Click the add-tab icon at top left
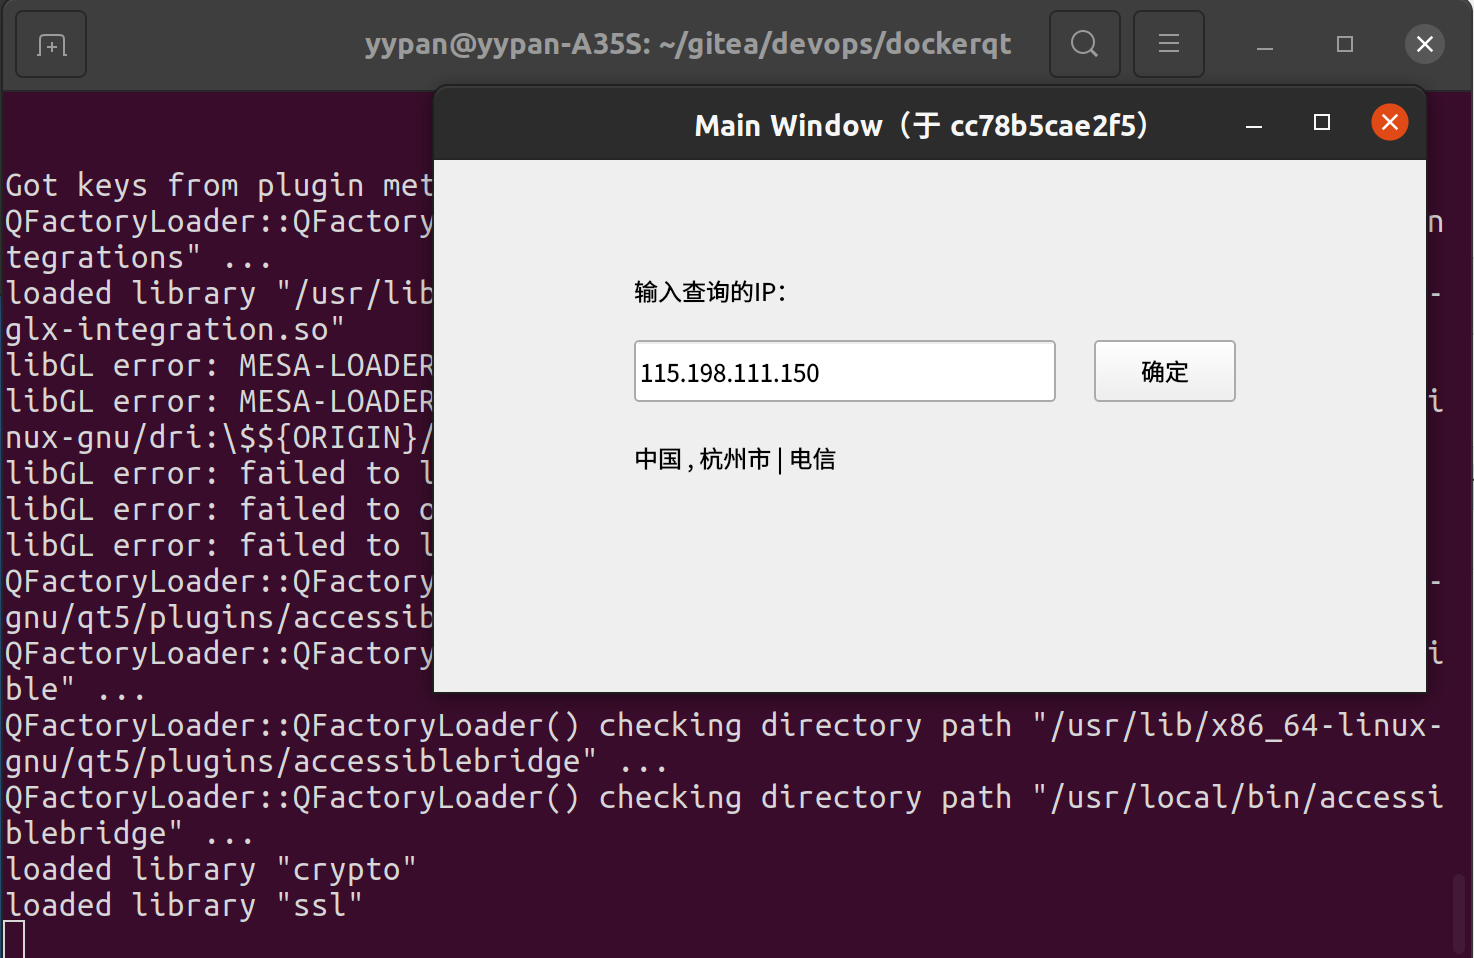 pos(50,43)
